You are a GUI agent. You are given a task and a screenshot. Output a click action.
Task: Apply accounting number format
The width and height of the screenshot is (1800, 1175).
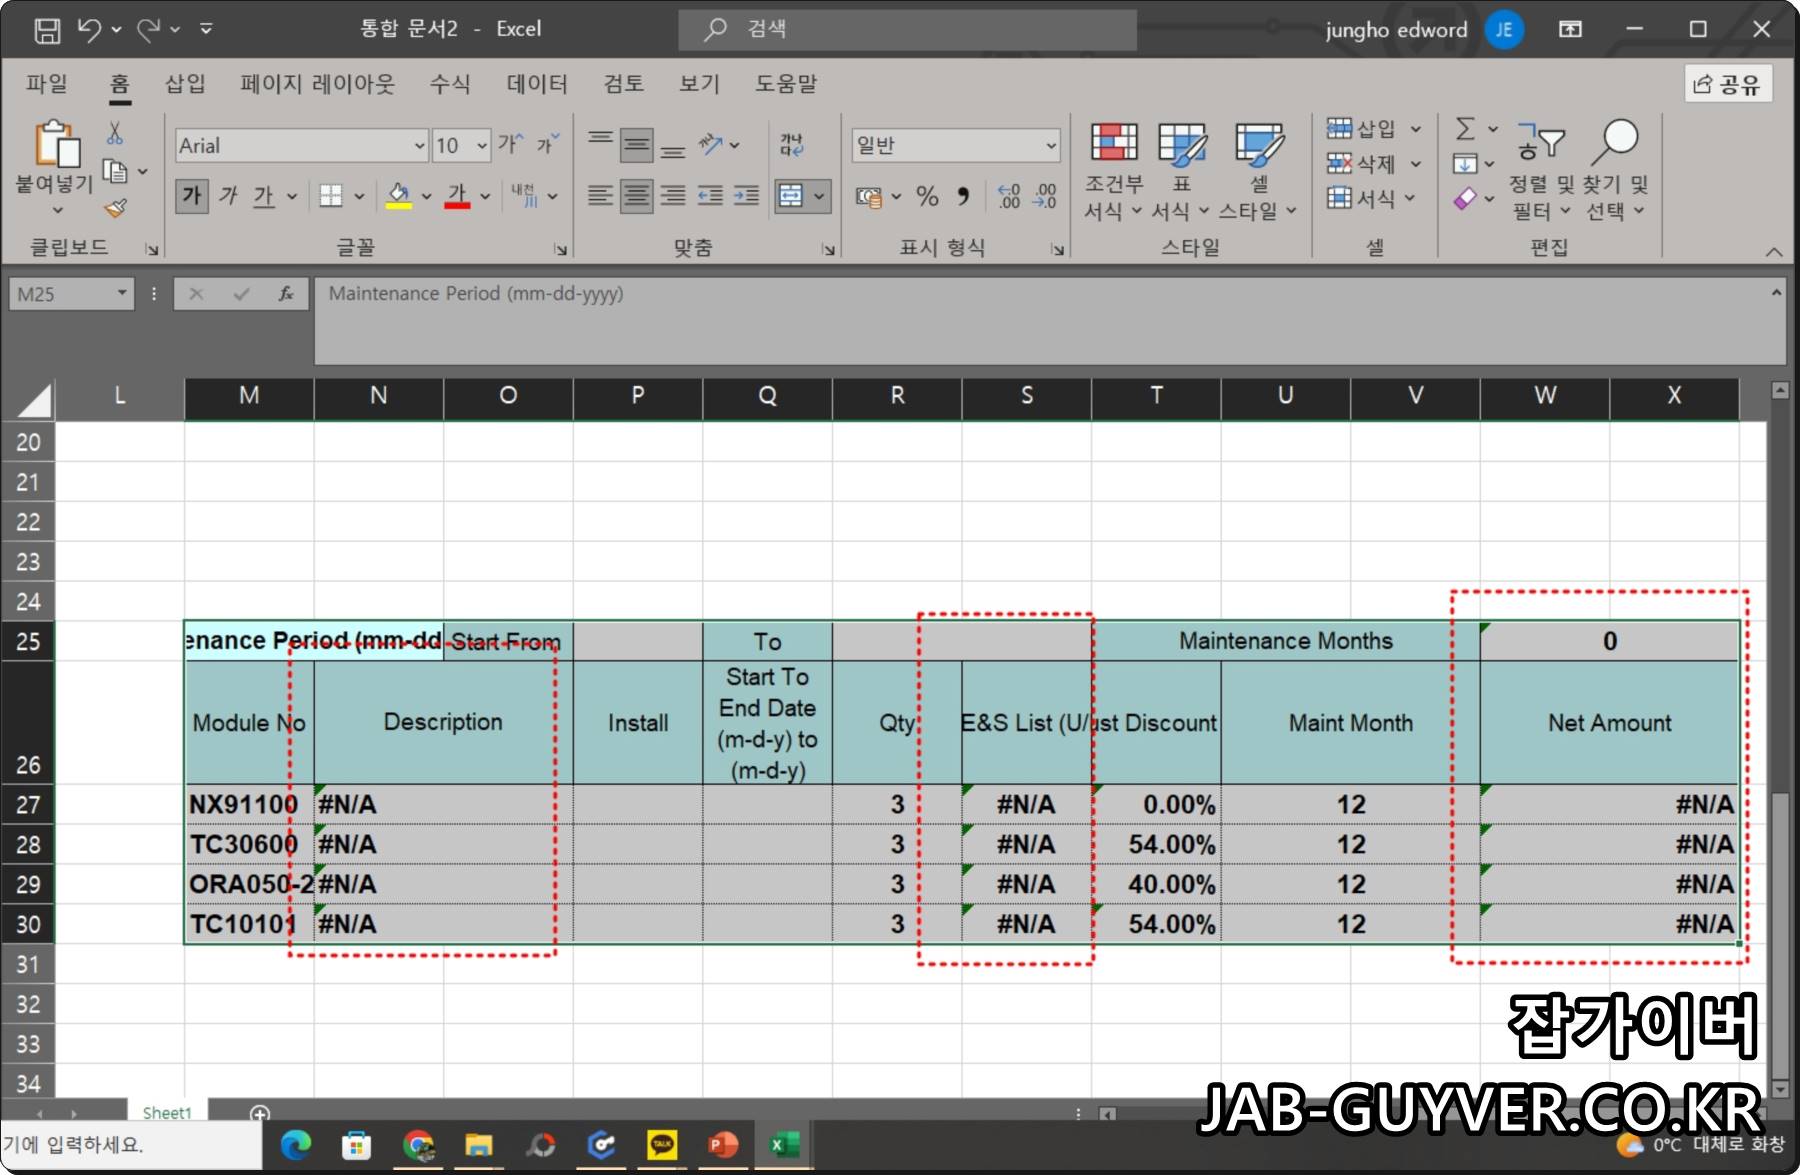869,197
